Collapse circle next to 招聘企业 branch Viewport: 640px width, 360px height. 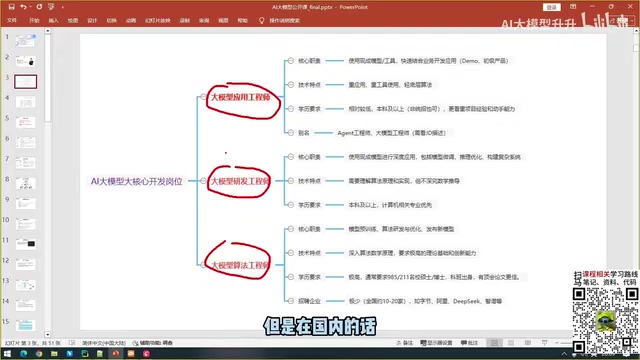click(x=291, y=301)
